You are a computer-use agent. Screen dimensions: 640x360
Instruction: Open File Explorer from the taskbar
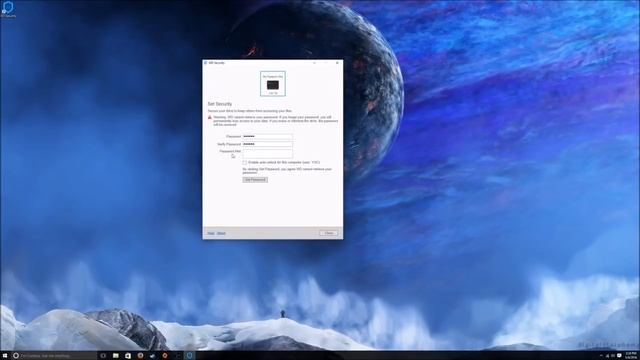click(116, 356)
